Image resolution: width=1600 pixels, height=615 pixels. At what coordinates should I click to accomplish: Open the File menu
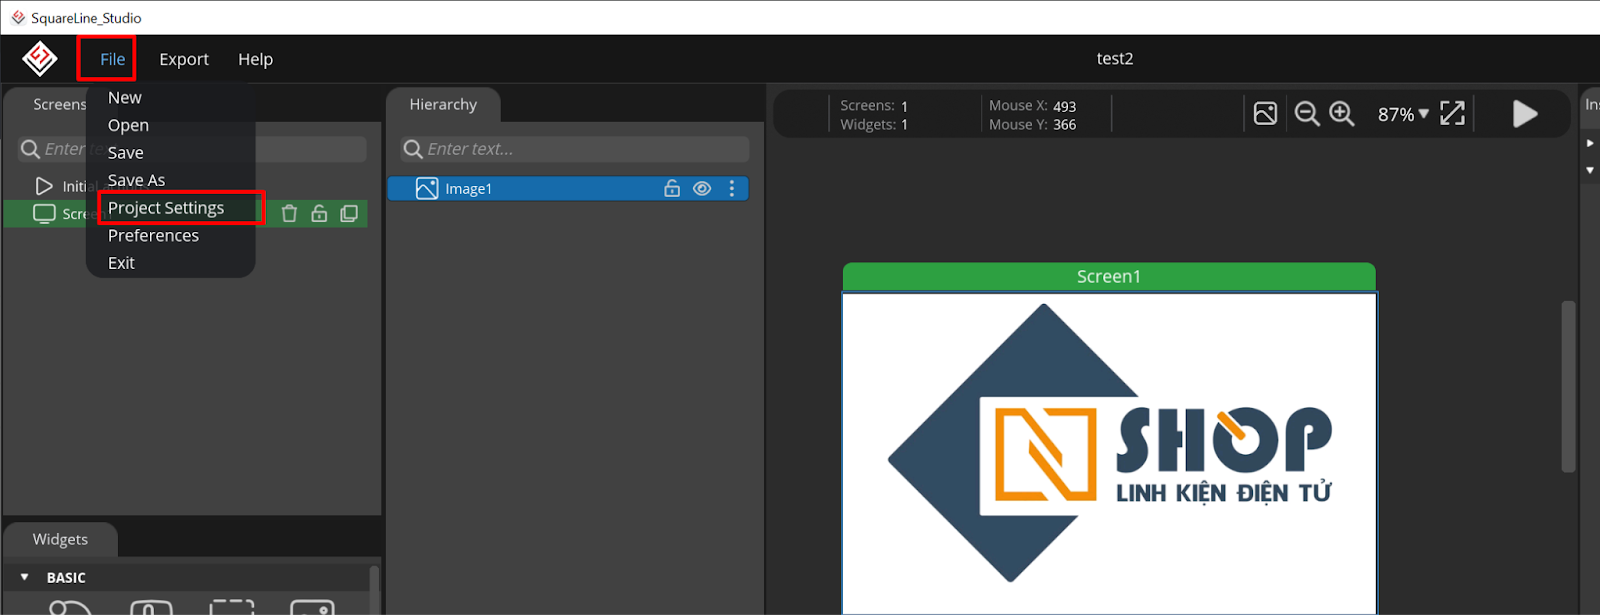[x=112, y=59]
